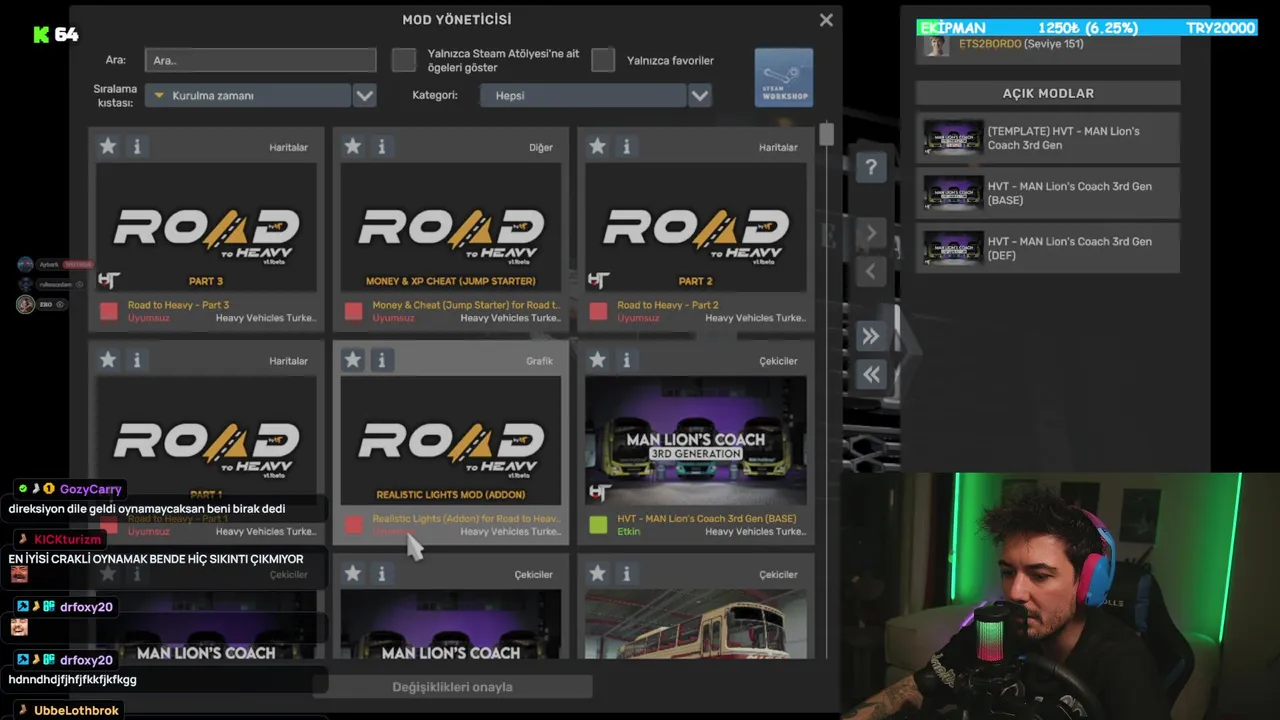Screen dimensions: 1280x720
Task: Star the Money & XP Cheat mod
Action: click(x=352, y=147)
